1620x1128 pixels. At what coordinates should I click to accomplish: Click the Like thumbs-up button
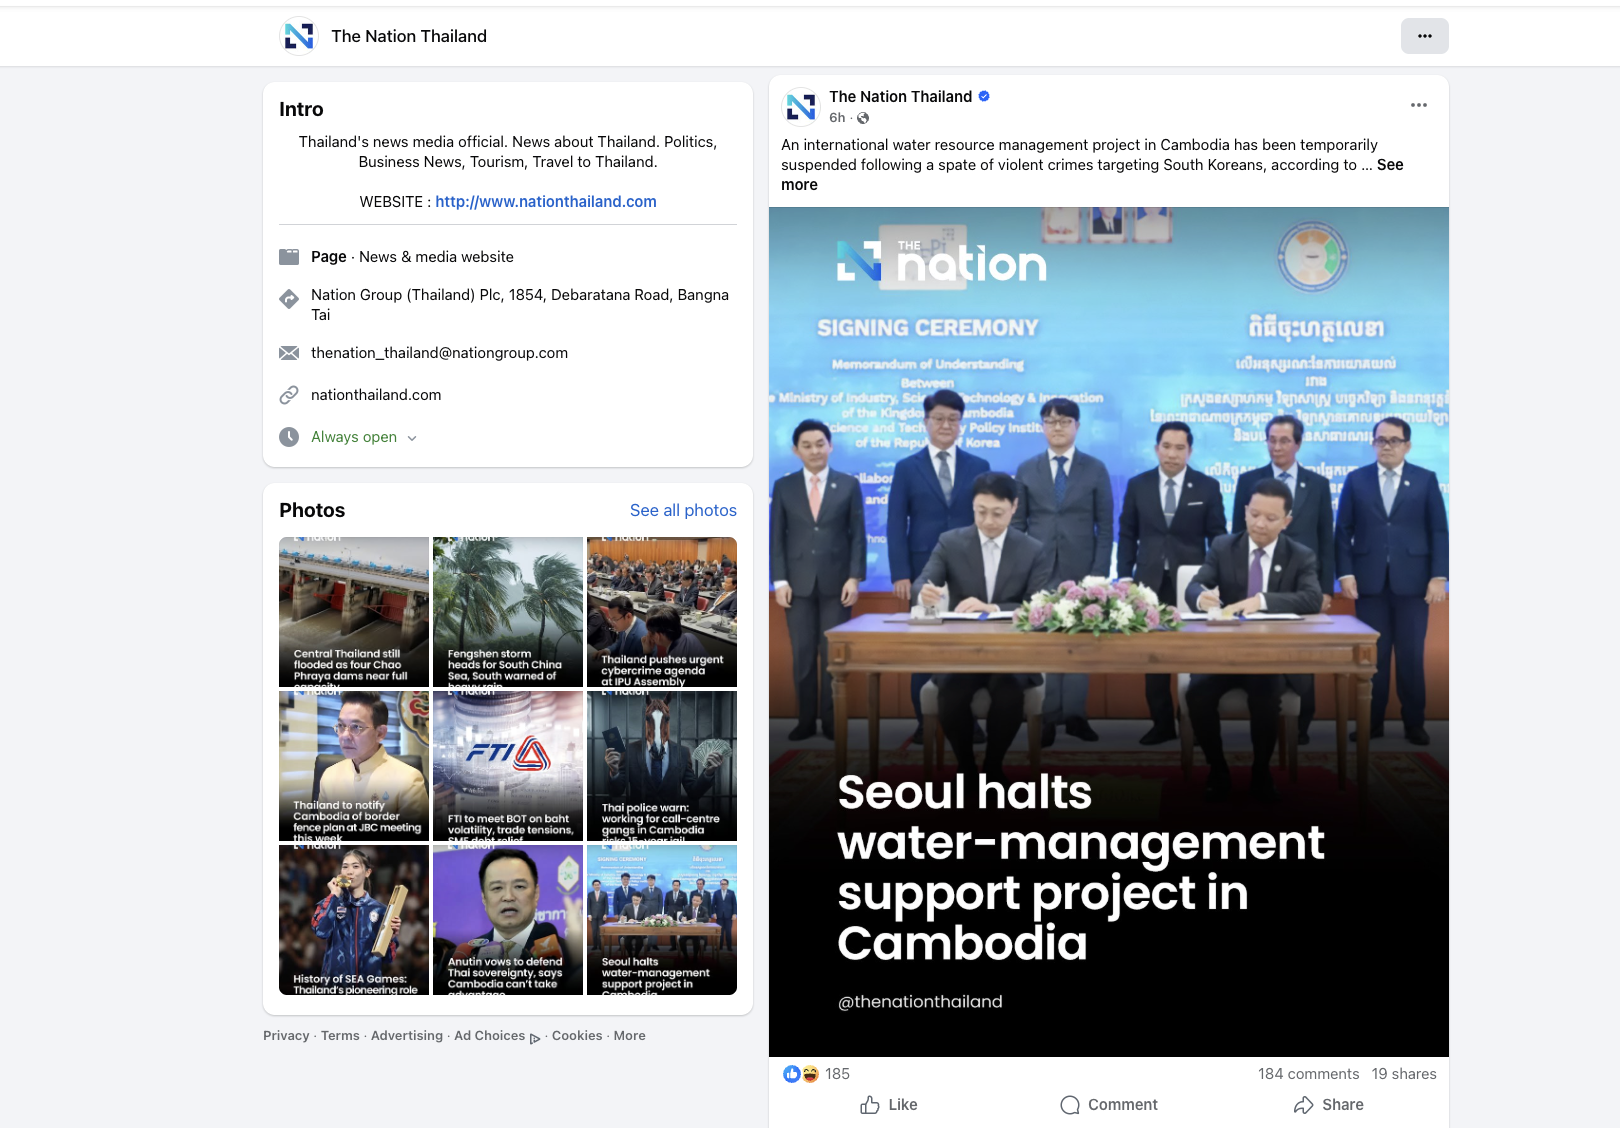click(888, 1105)
